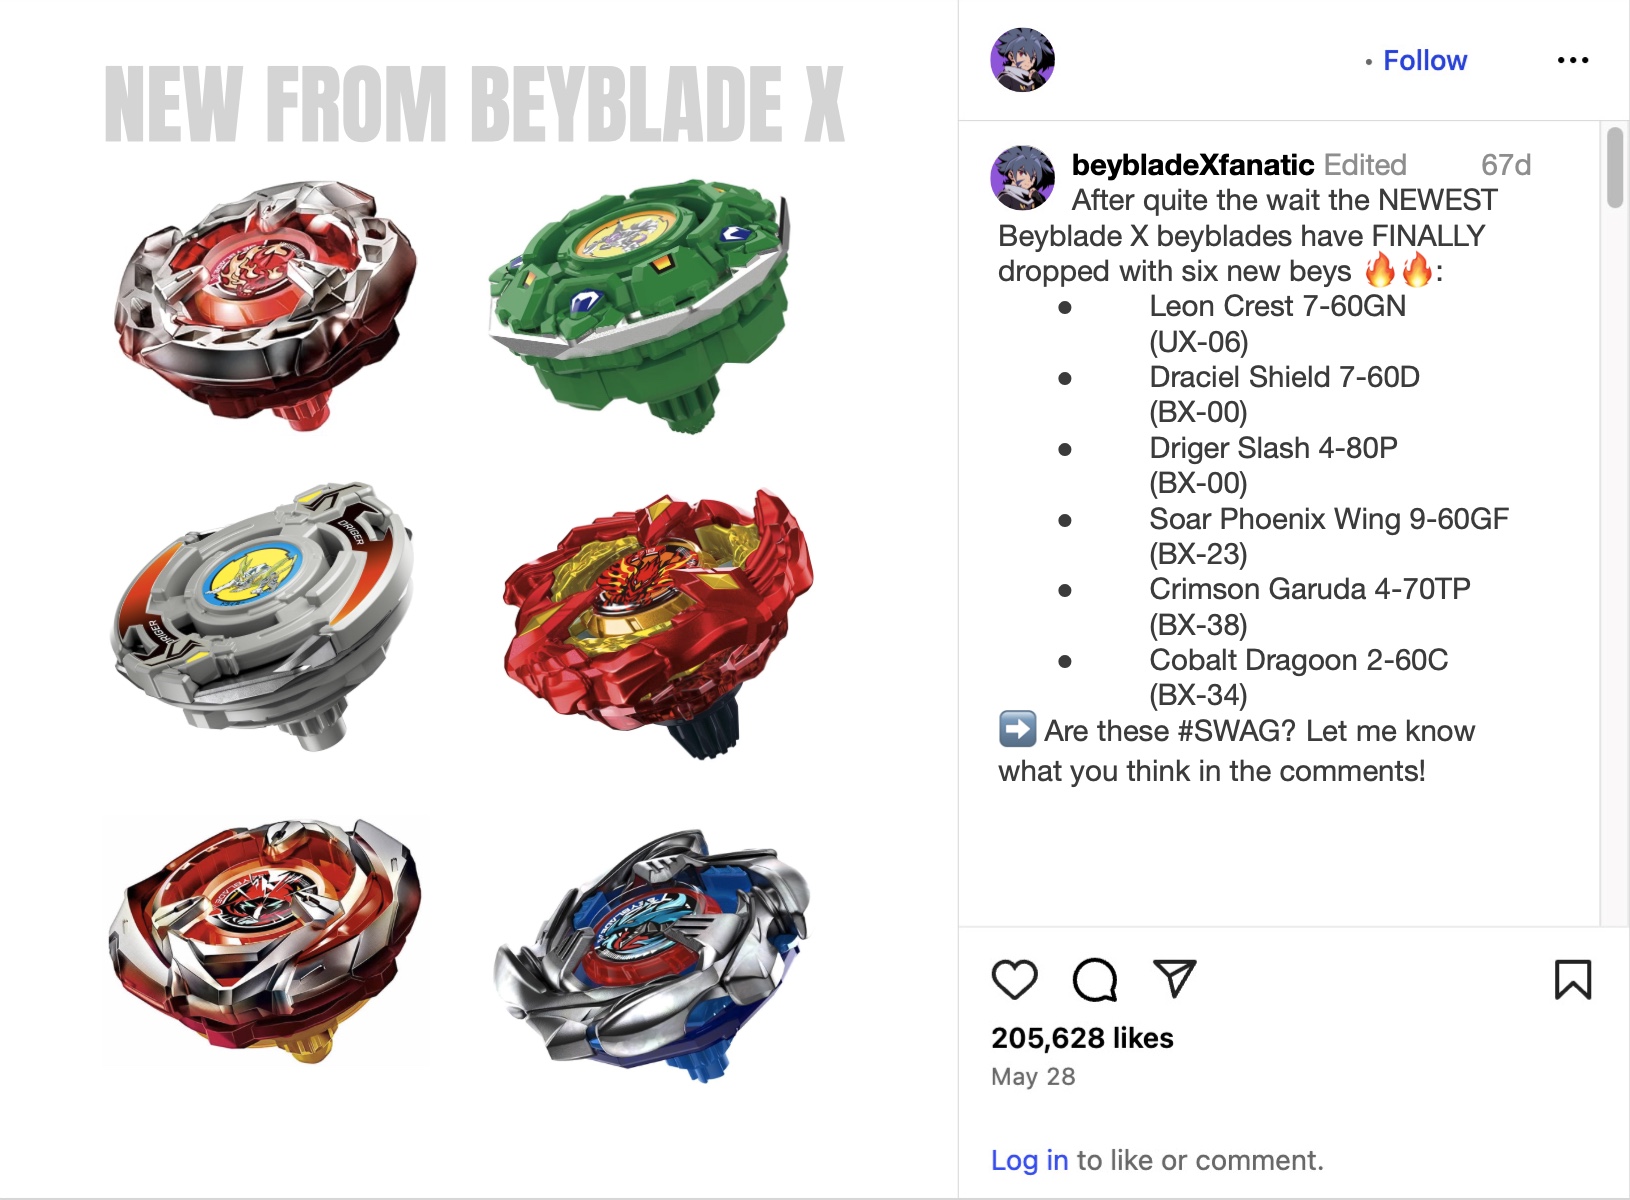View the 205,628 likes list
Screen dimensions: 1630x1200
(x=1082, y=1038)
